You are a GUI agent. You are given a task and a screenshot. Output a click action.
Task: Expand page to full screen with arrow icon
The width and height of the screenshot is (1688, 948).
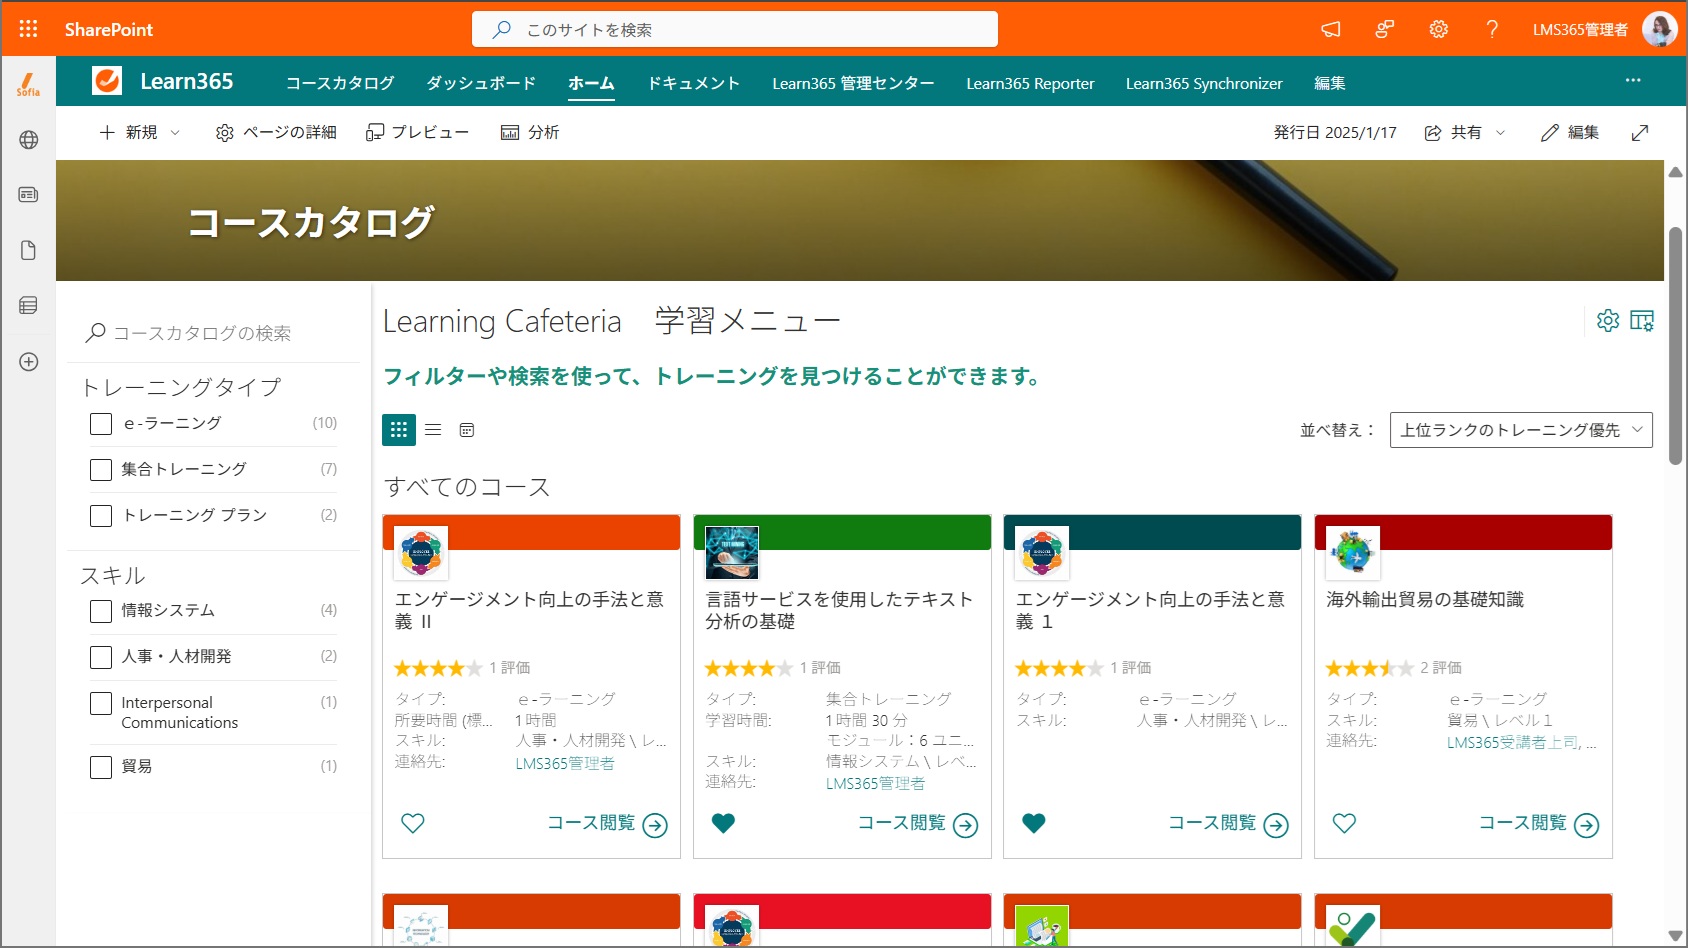pos(1640,133)
